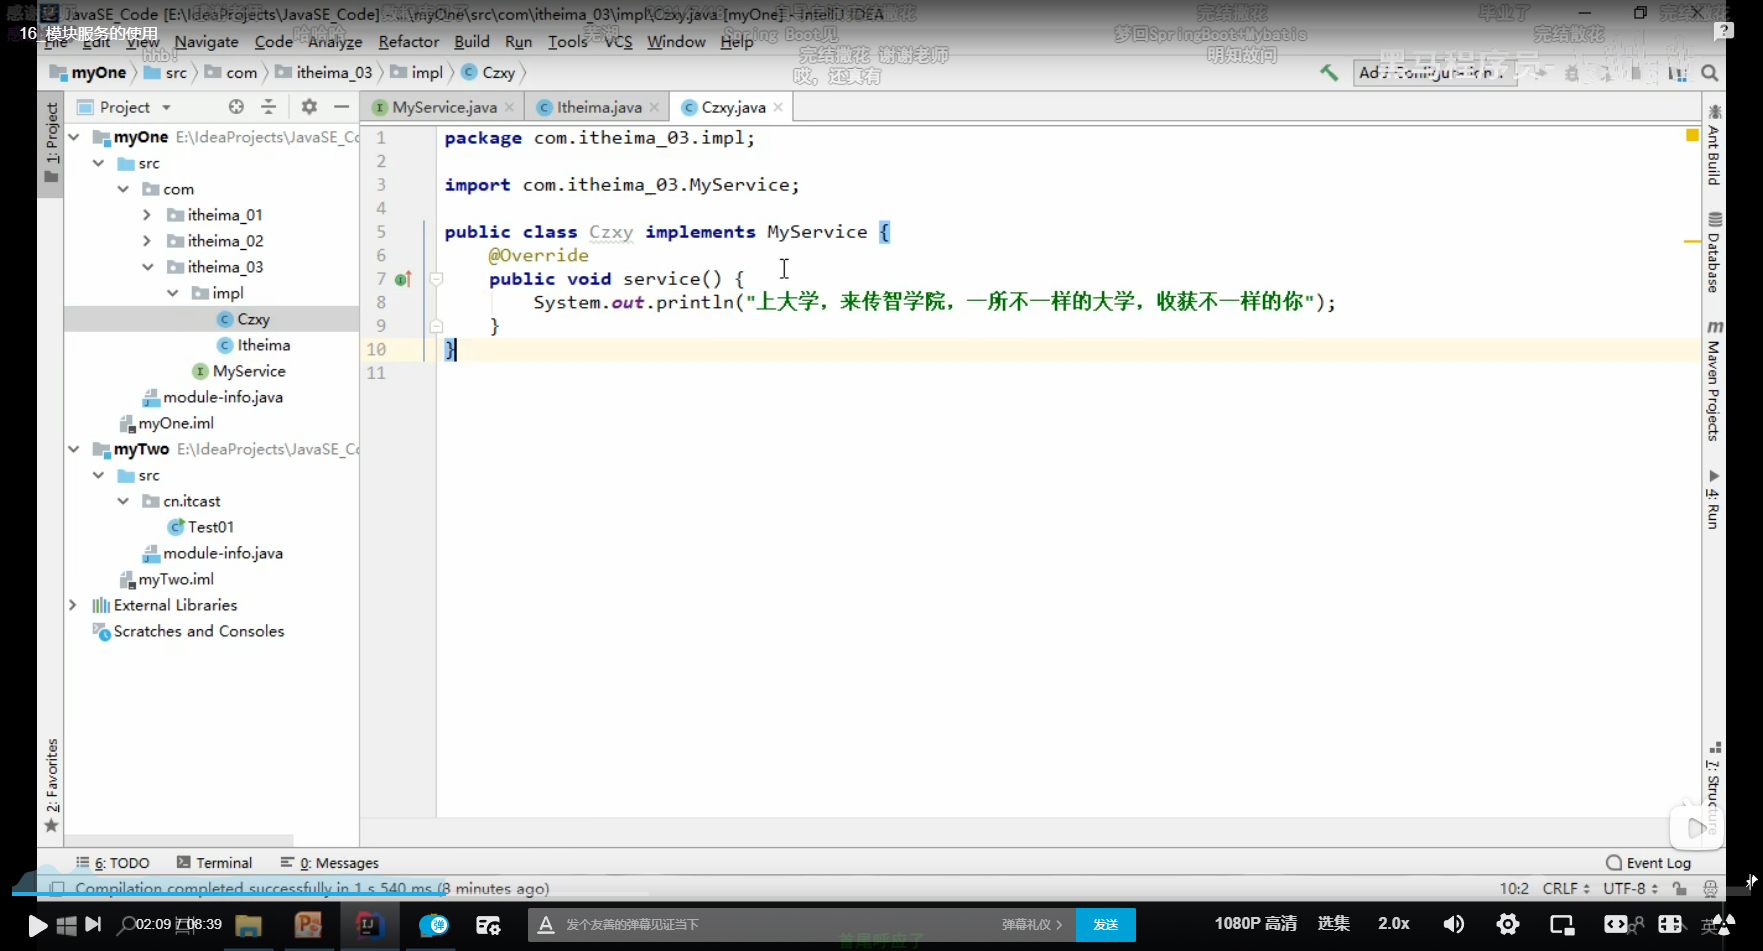Open the Help menu

coord(736,42)
